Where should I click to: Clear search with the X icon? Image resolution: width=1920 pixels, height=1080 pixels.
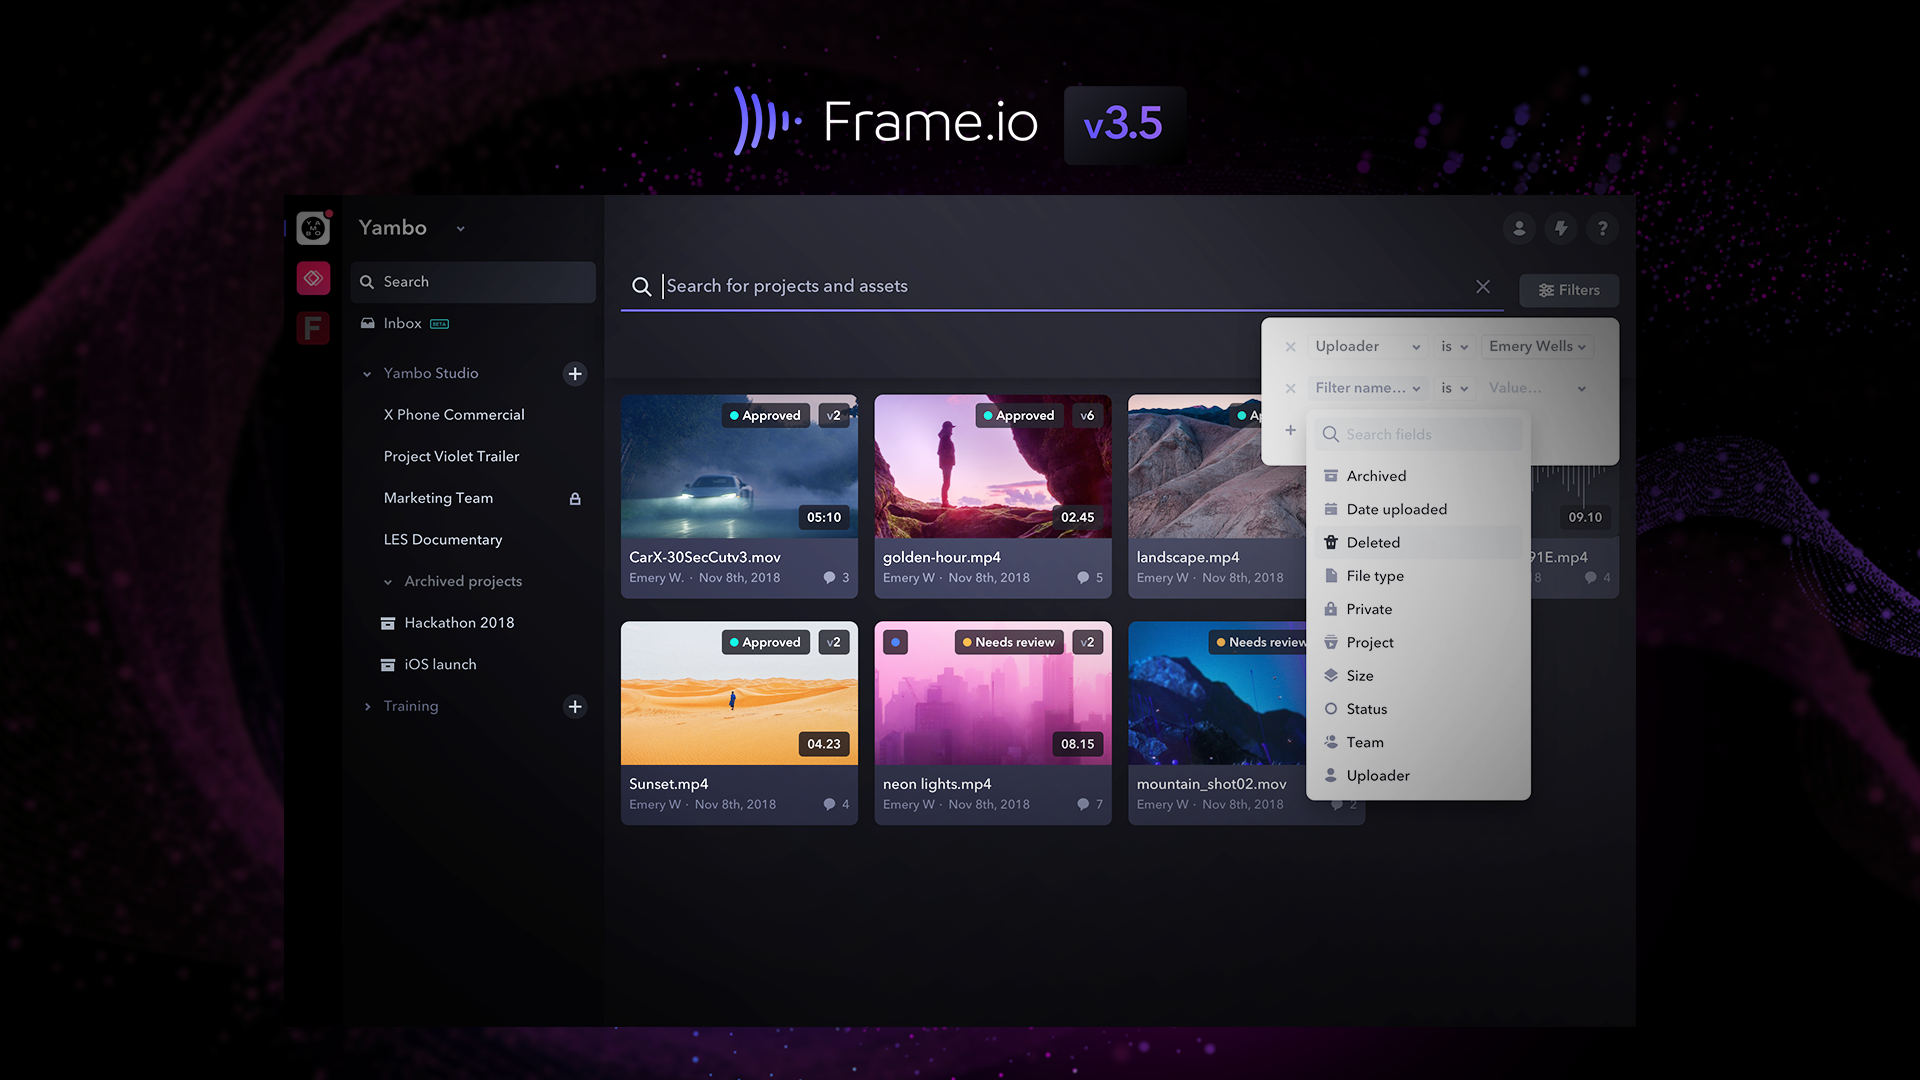tap(1483, 287)
